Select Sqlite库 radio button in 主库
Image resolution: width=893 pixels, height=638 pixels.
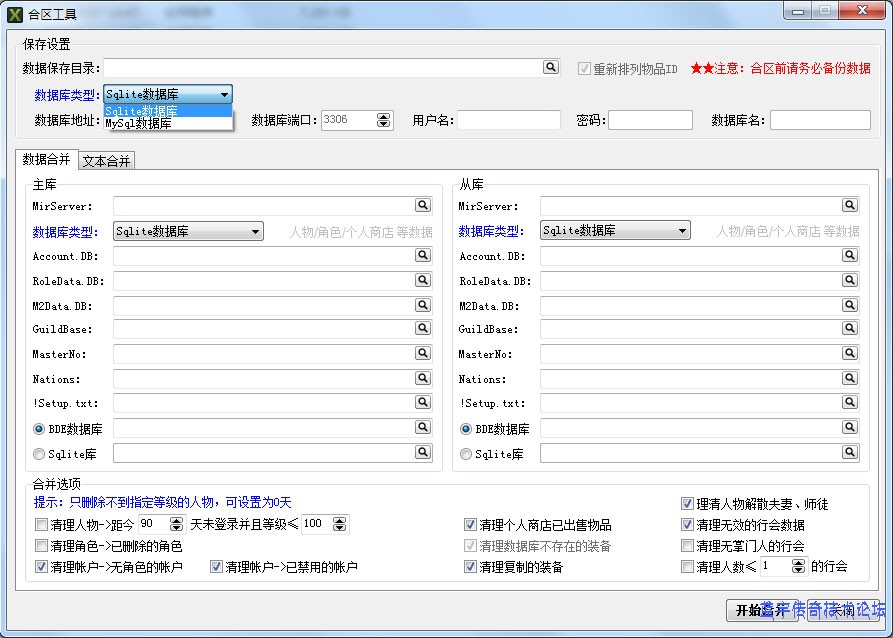tap(40, 454)
